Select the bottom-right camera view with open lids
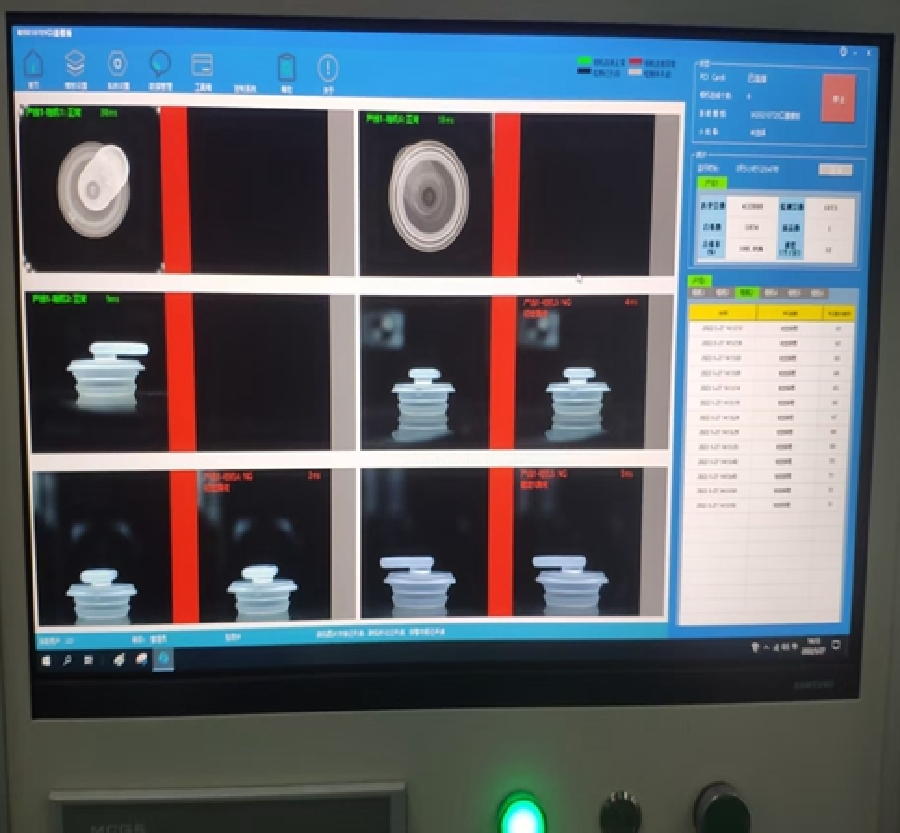Screen dimensions: 900x833 [514, 543]
